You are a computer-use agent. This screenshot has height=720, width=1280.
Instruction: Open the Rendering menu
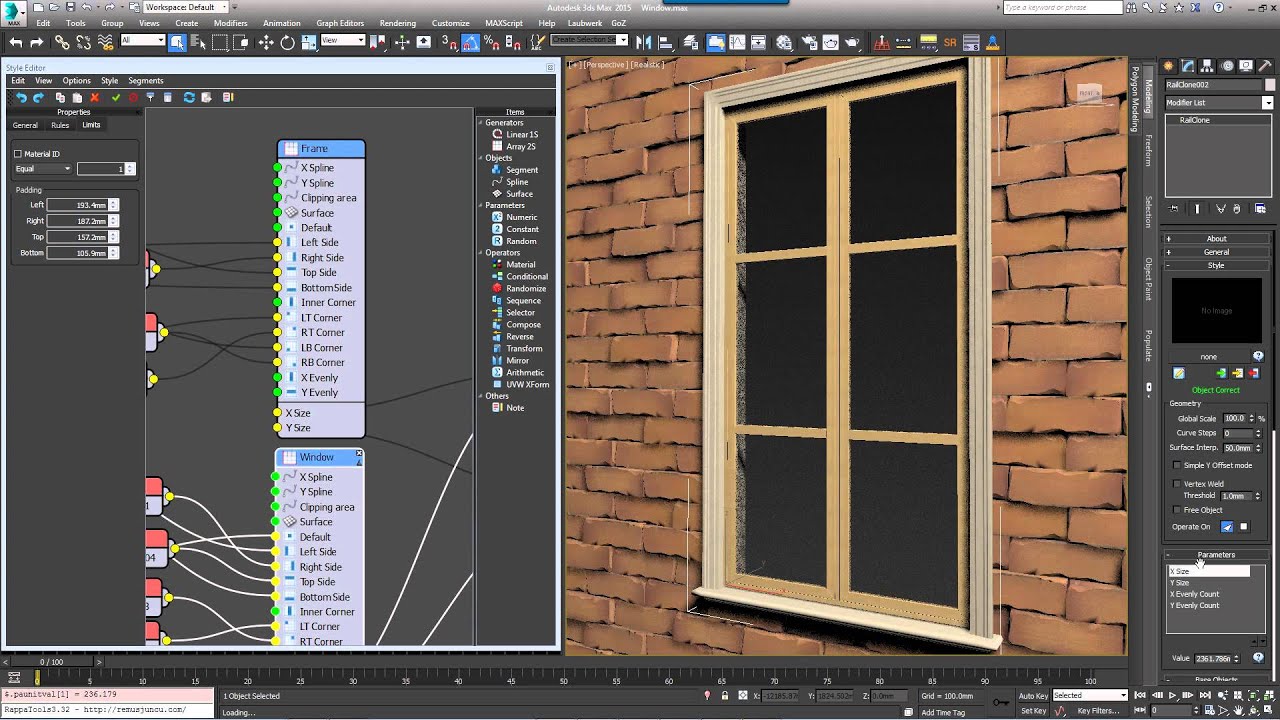398,23
